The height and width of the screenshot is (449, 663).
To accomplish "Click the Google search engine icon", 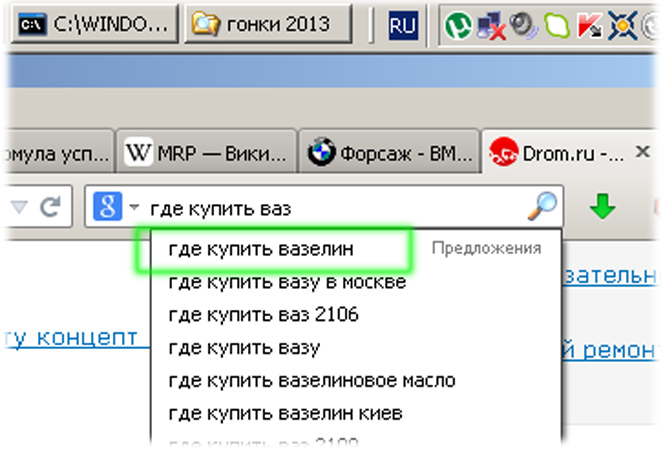I will click(106, 207).
